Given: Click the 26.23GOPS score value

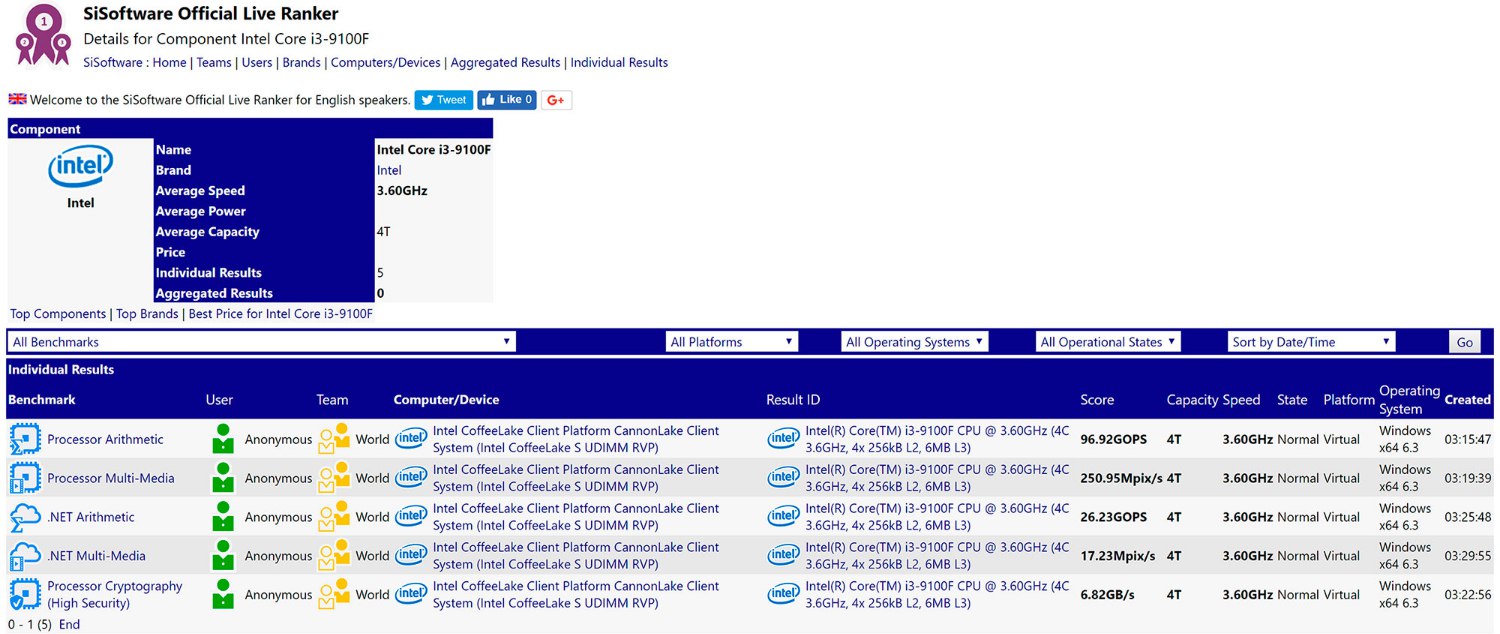Looking at the screenshot, I should pyautogui.click(x=1114, y=517).
